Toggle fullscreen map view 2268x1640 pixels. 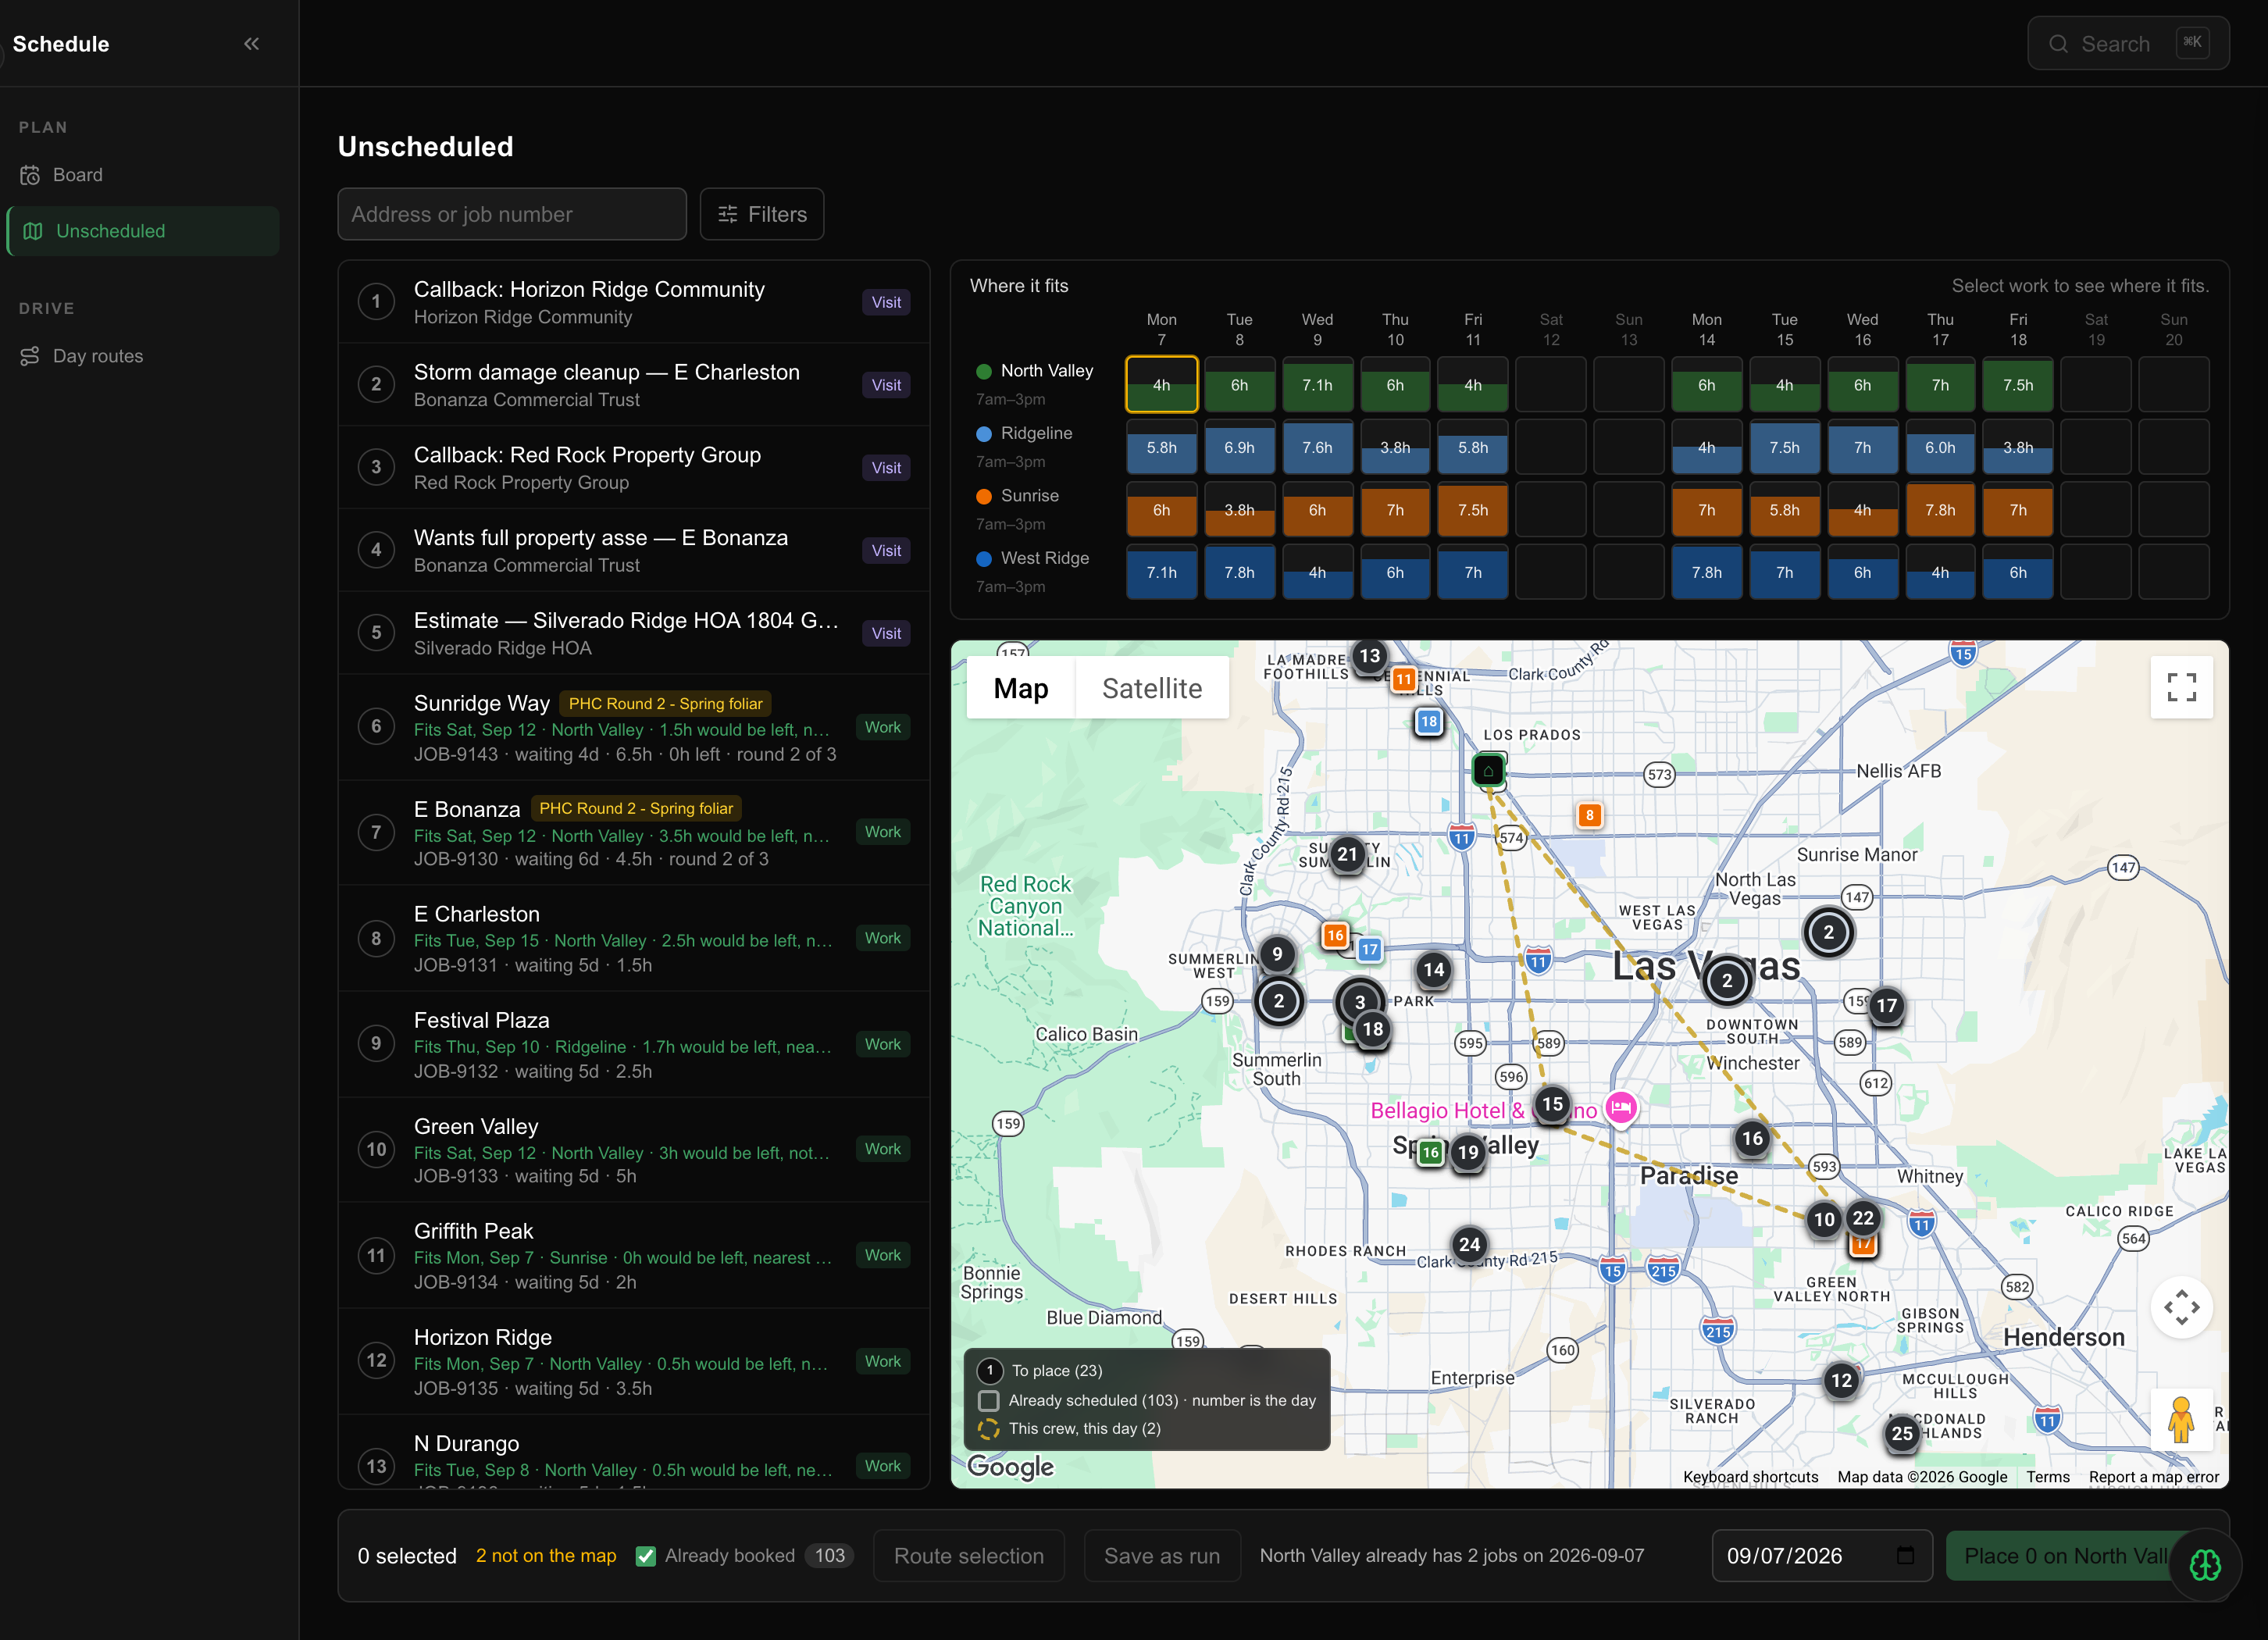click(2181, 687)
